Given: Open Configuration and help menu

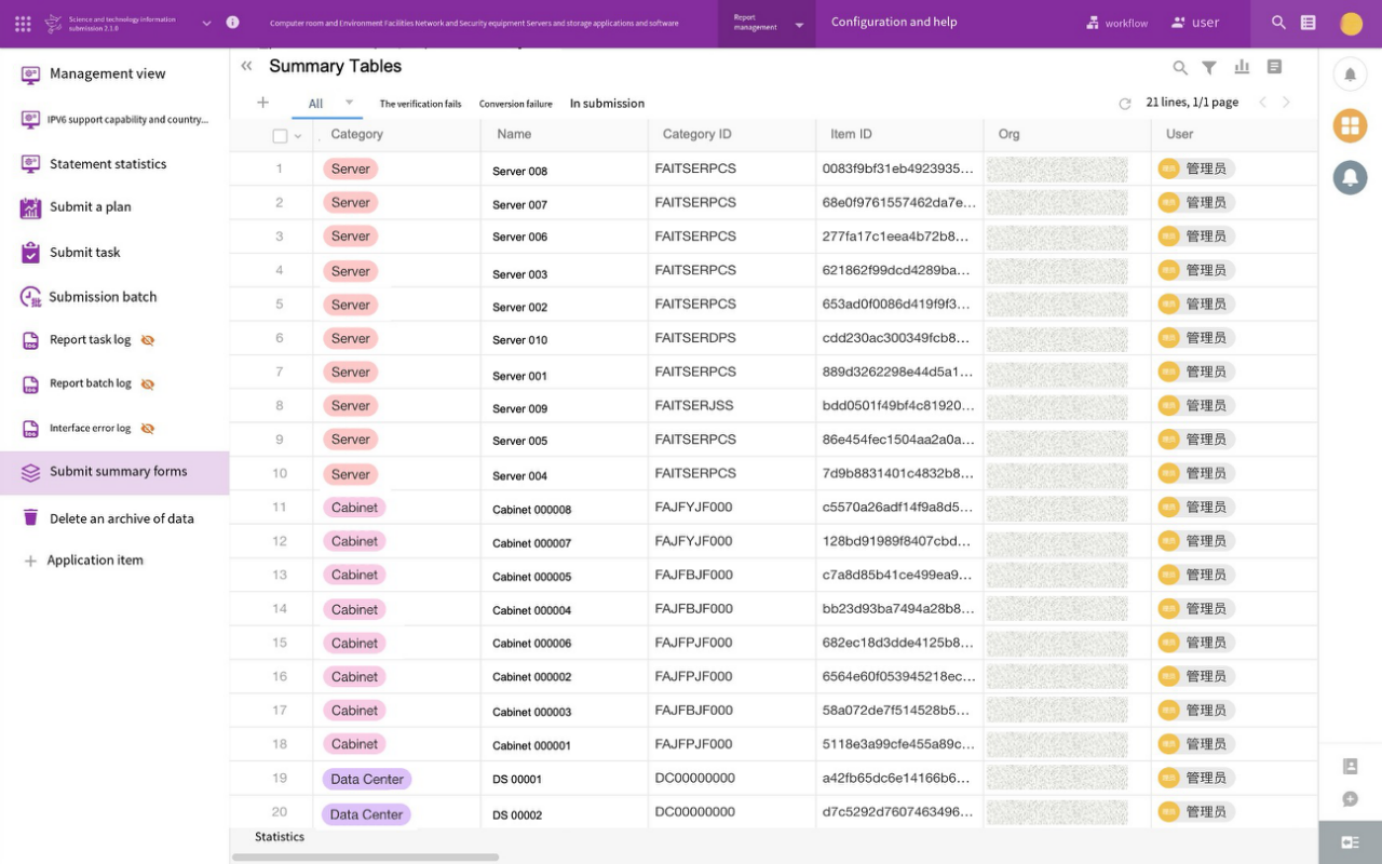Looking at the screenshot, I should click(x=894, y=22).
